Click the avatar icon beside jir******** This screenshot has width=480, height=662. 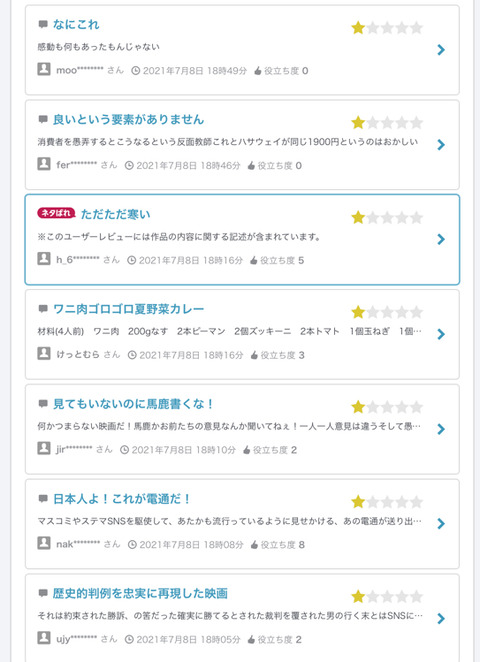pos(44,448)
